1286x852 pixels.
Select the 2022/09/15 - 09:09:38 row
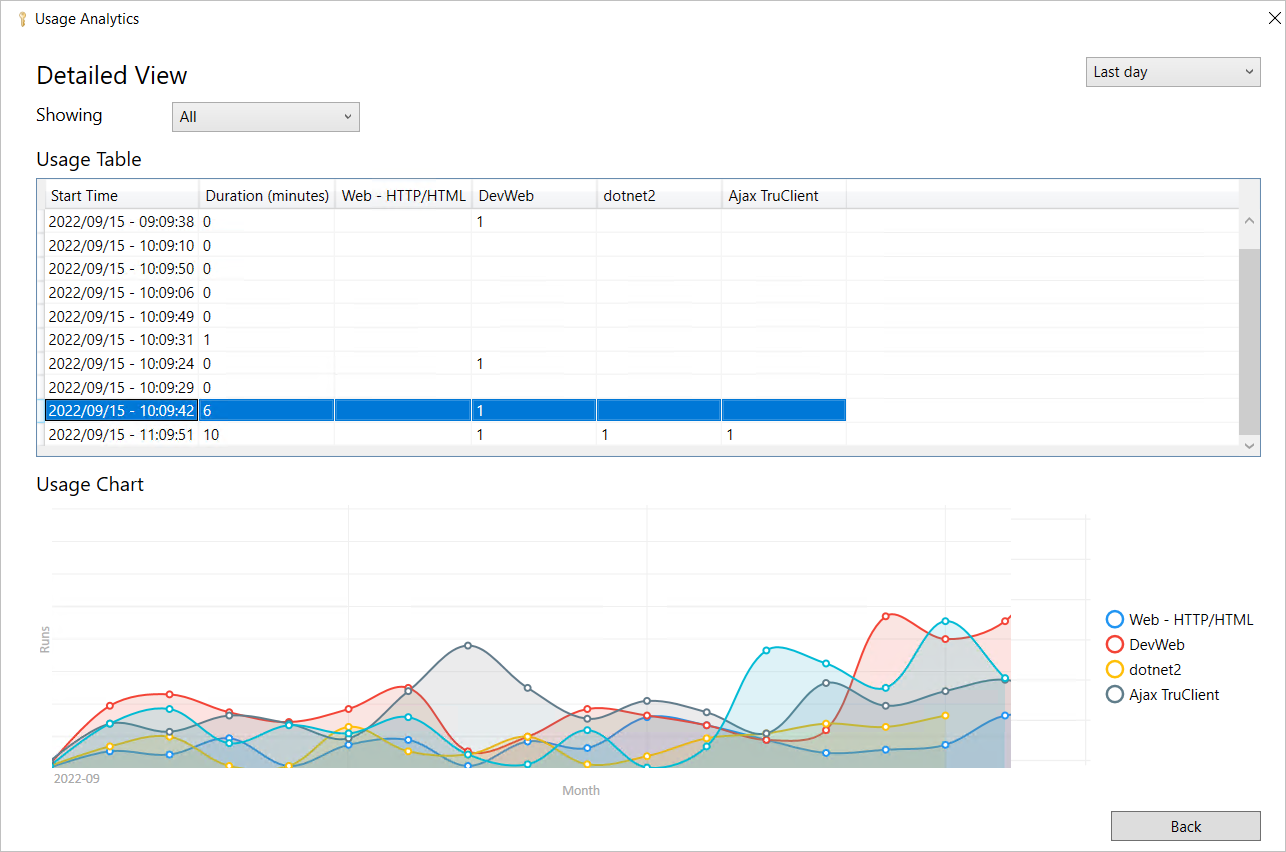point(121,222)
